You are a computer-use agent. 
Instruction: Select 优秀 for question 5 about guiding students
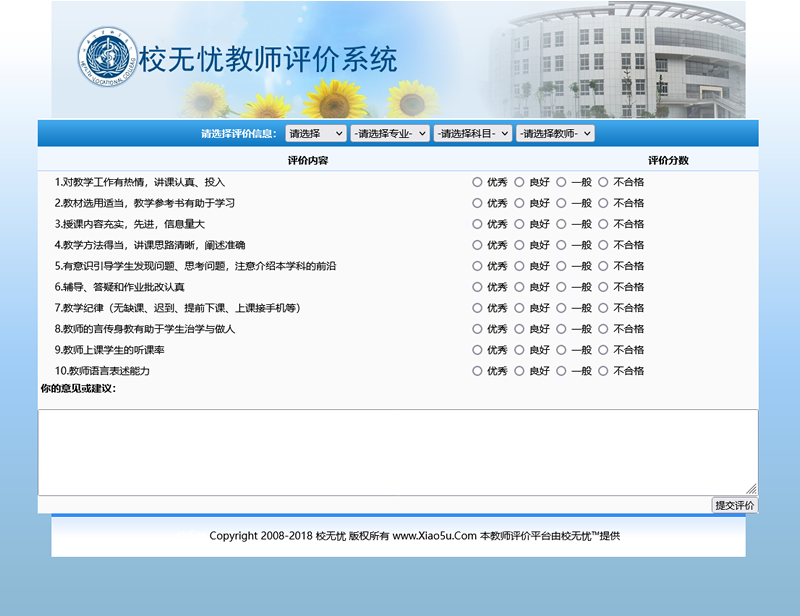click(477, 266)
